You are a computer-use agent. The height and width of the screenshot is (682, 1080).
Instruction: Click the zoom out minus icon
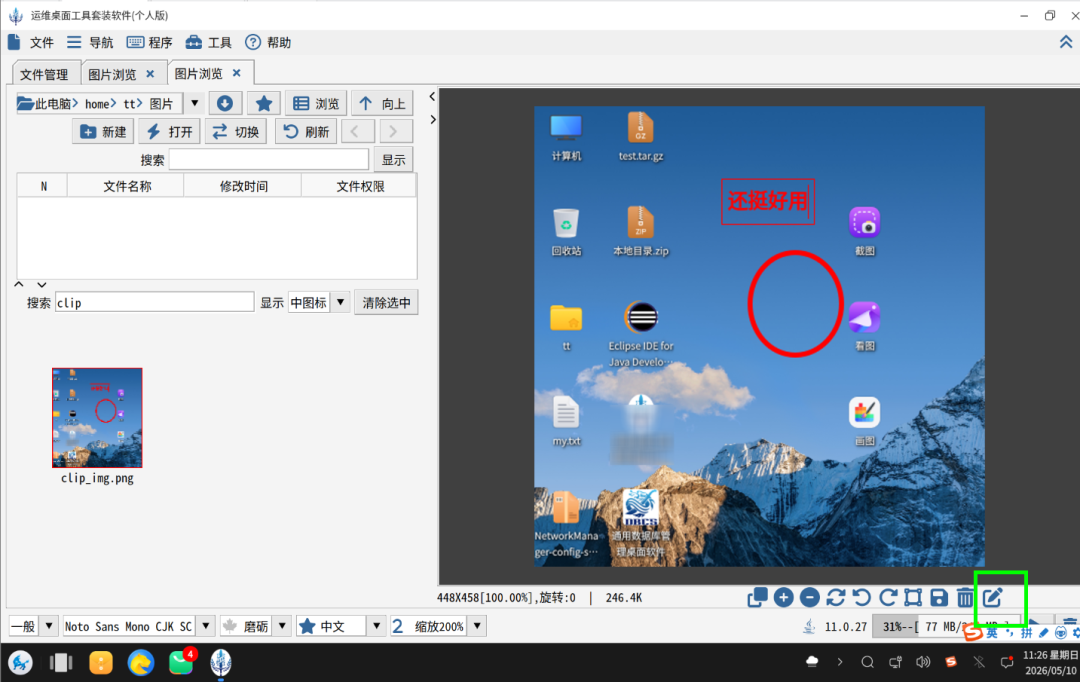coord(809,597)
